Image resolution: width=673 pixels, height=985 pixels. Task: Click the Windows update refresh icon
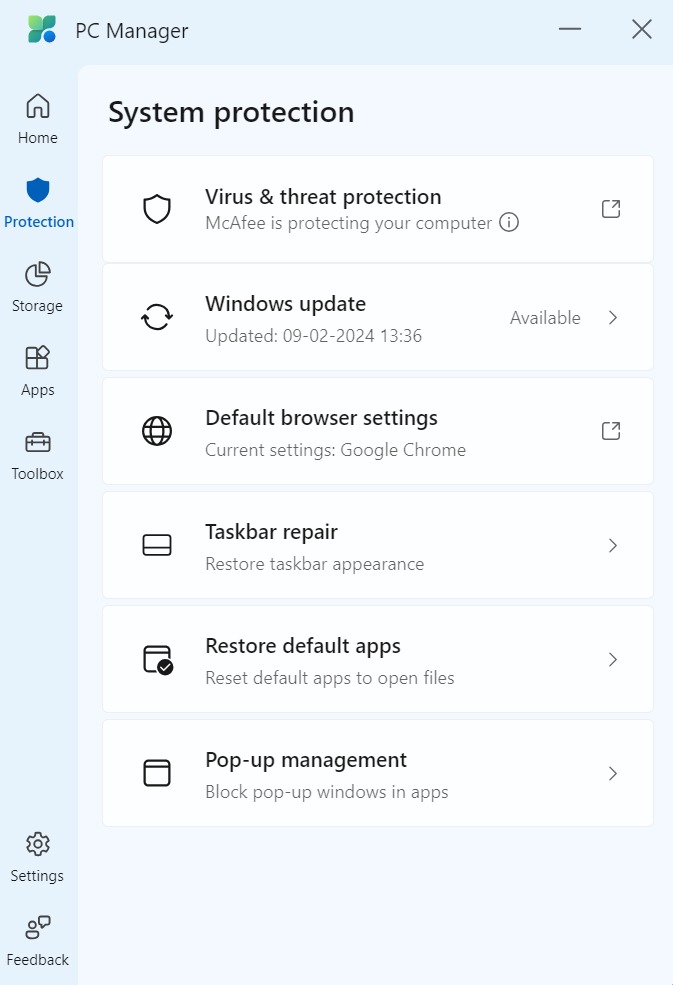(x=157, y=317)
